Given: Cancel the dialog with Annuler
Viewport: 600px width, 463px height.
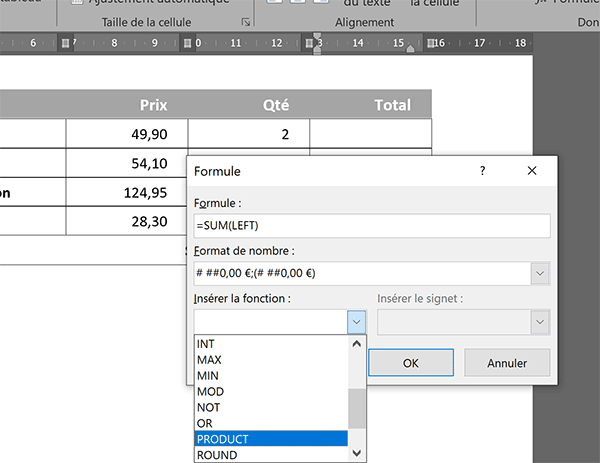Looking at the screenshot, I should [x=507, y=363].
